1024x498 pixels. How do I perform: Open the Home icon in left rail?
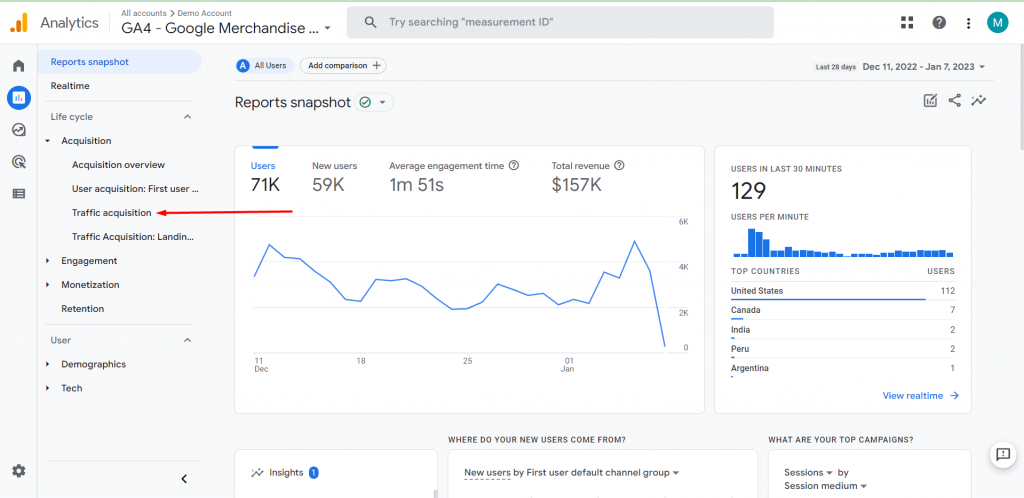pos(19,66)
